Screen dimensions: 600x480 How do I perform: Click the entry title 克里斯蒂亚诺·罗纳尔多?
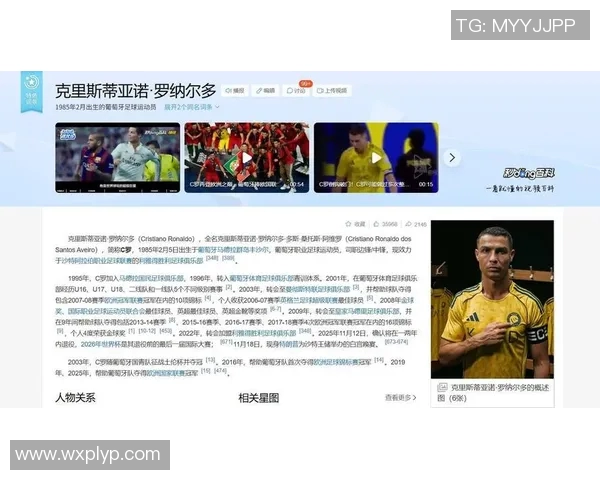(x=136, y=91)
